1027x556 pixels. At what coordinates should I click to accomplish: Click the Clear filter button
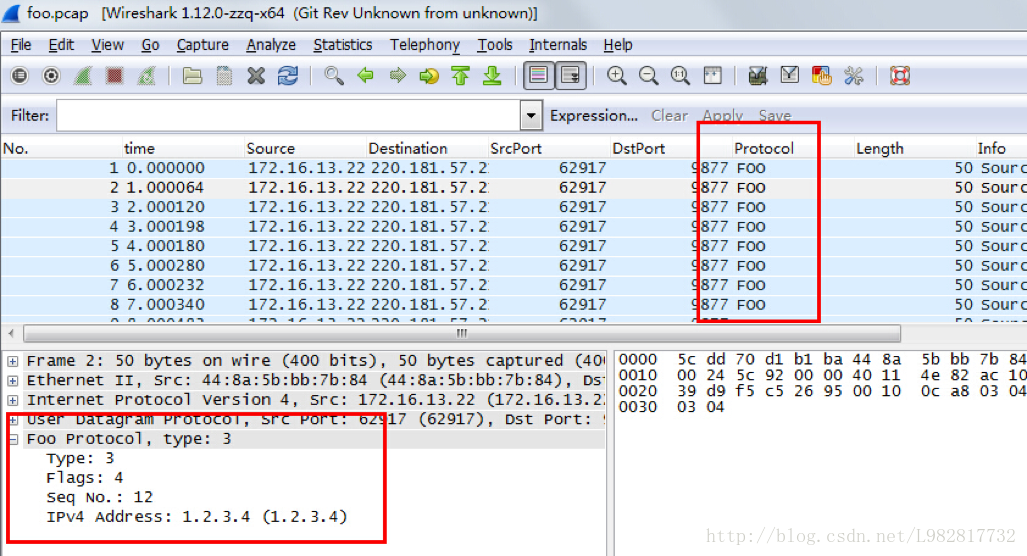pyautogui.click(x=669, y=116)
